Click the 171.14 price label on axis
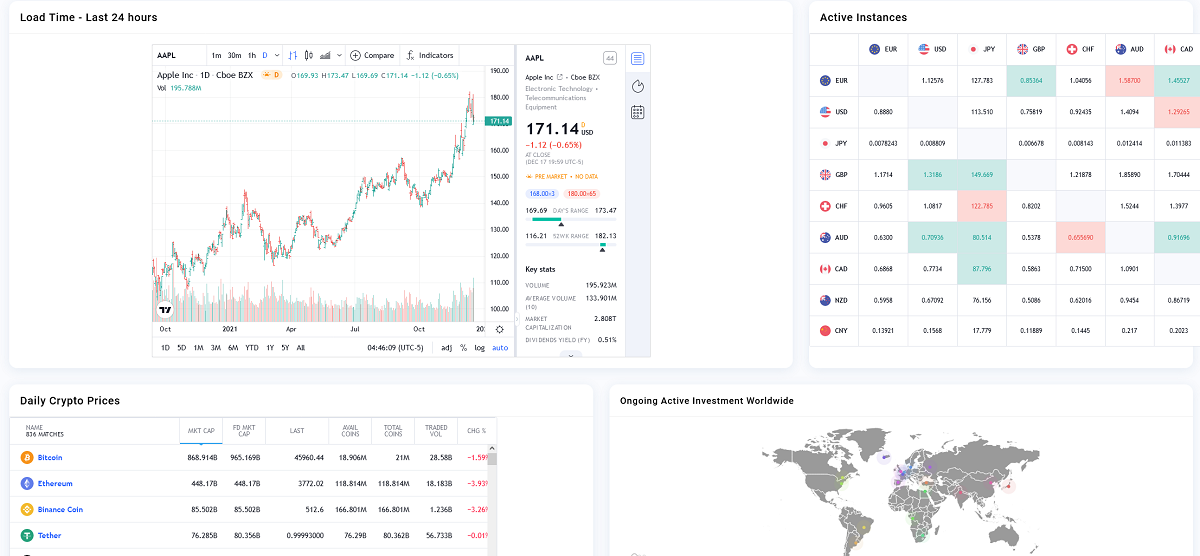Viewport: 1200px width, 556px height. [499, 121]
